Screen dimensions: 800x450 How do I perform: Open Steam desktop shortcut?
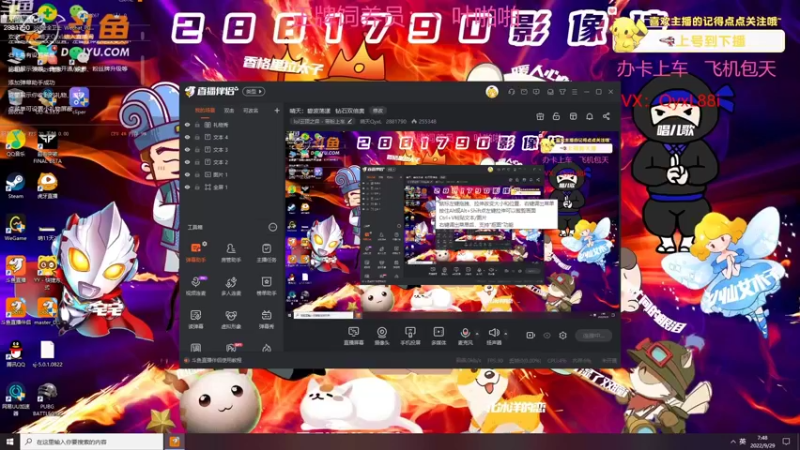(15, 186)
